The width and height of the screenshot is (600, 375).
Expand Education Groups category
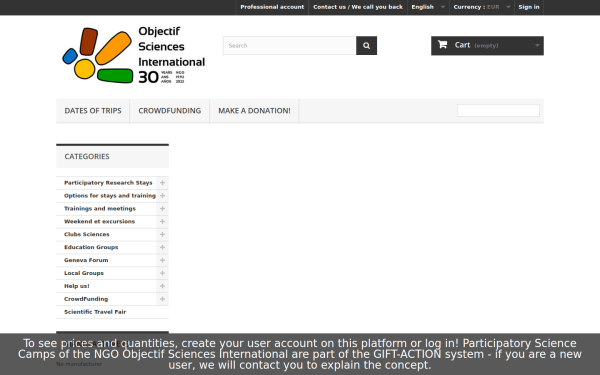click(162, 248)
